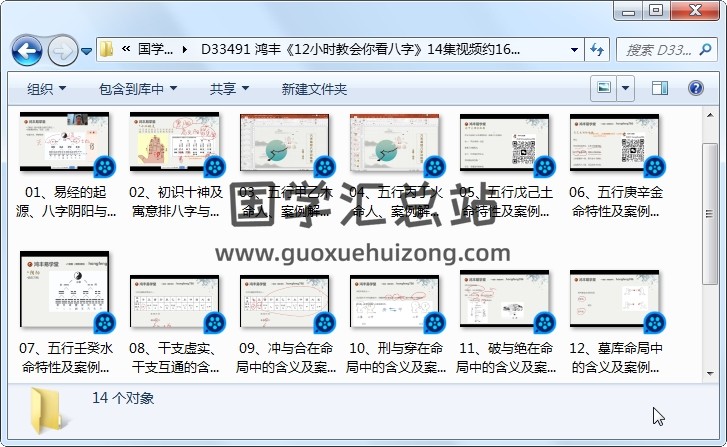
Task: Select video thumbnail 04、五行丙丁火
Action: click(x=395, y=142)
